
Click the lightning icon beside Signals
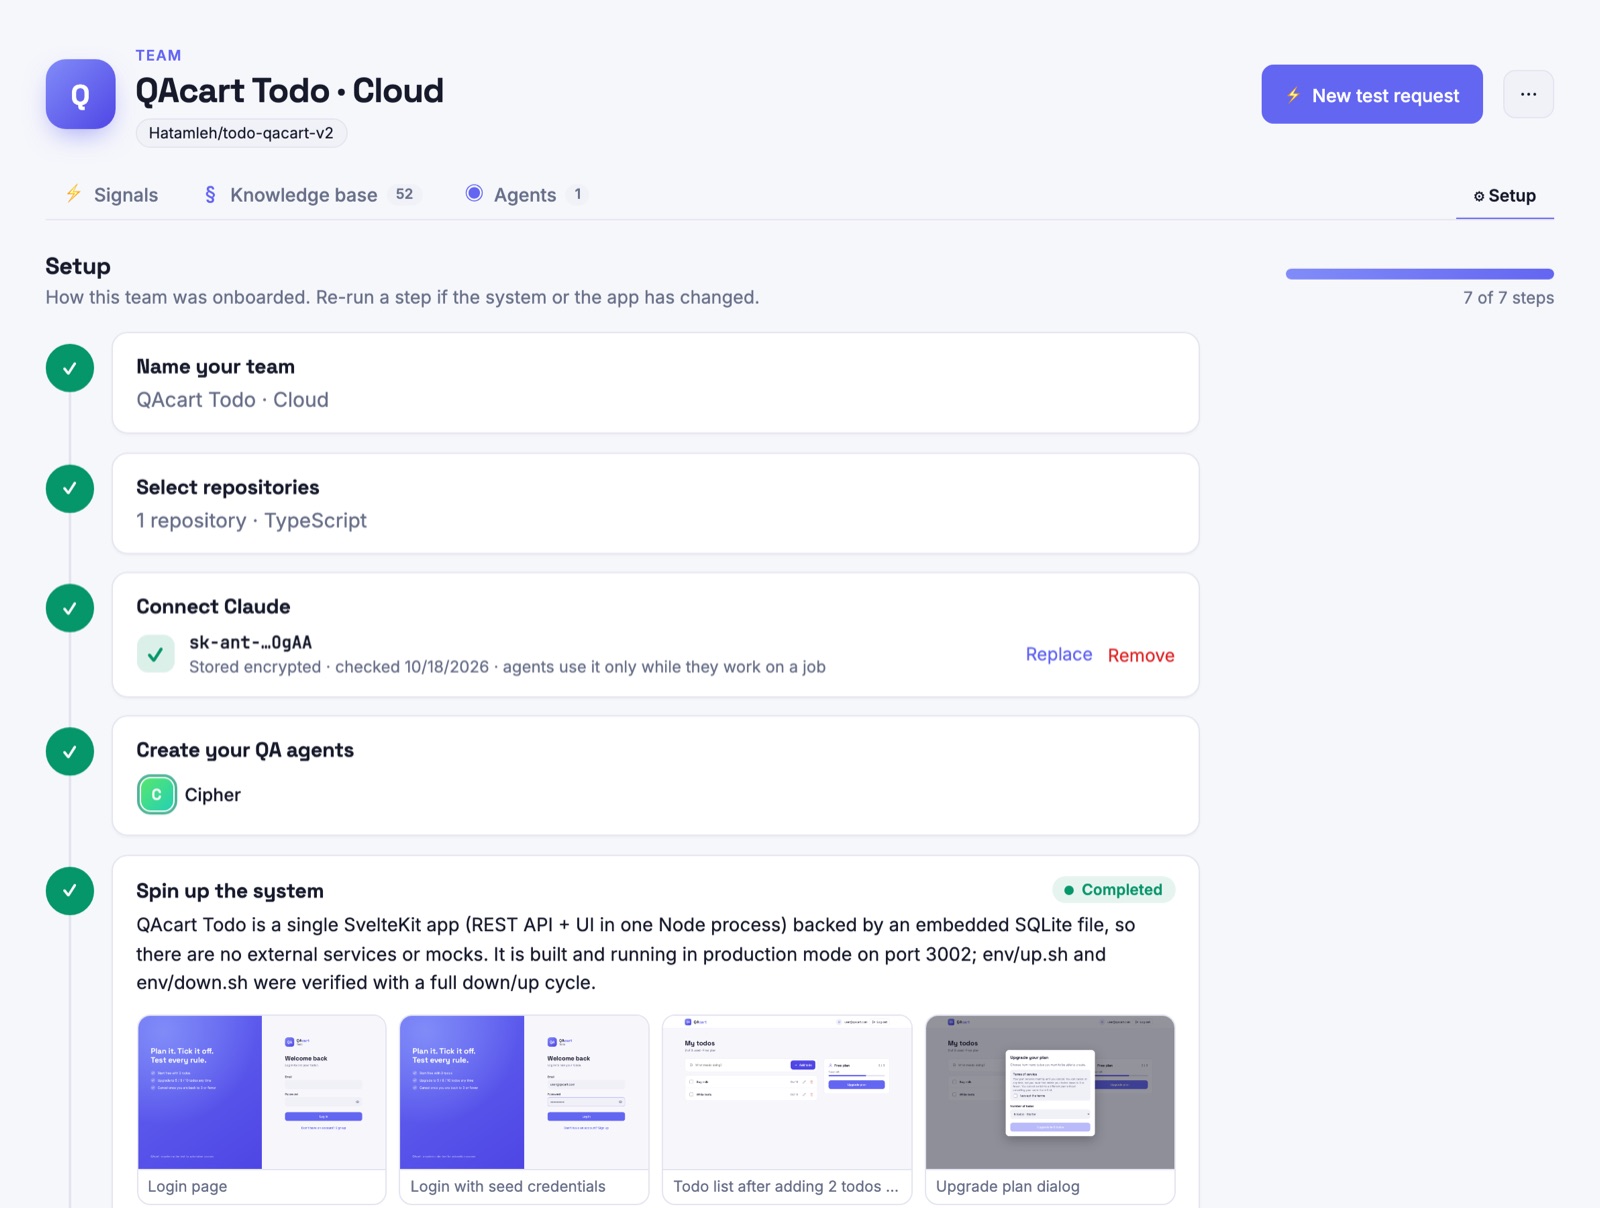[x=73, y=194]
